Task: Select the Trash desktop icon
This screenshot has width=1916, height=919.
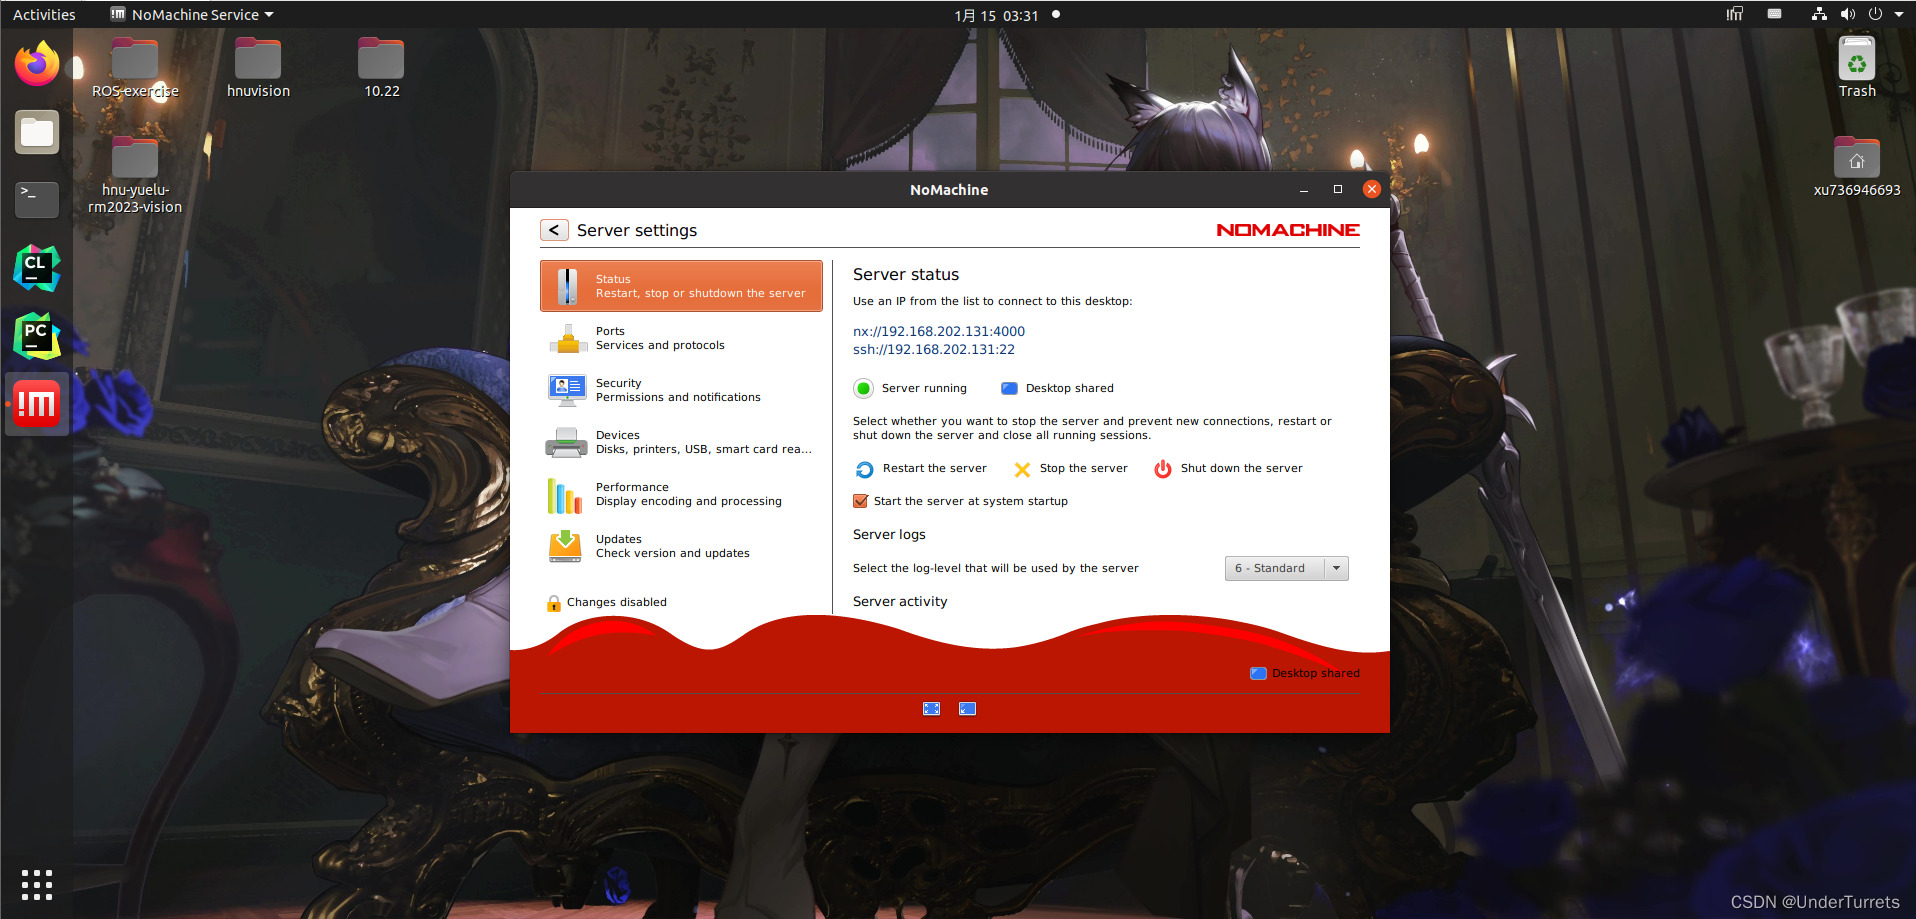Action: (1857, 67)
